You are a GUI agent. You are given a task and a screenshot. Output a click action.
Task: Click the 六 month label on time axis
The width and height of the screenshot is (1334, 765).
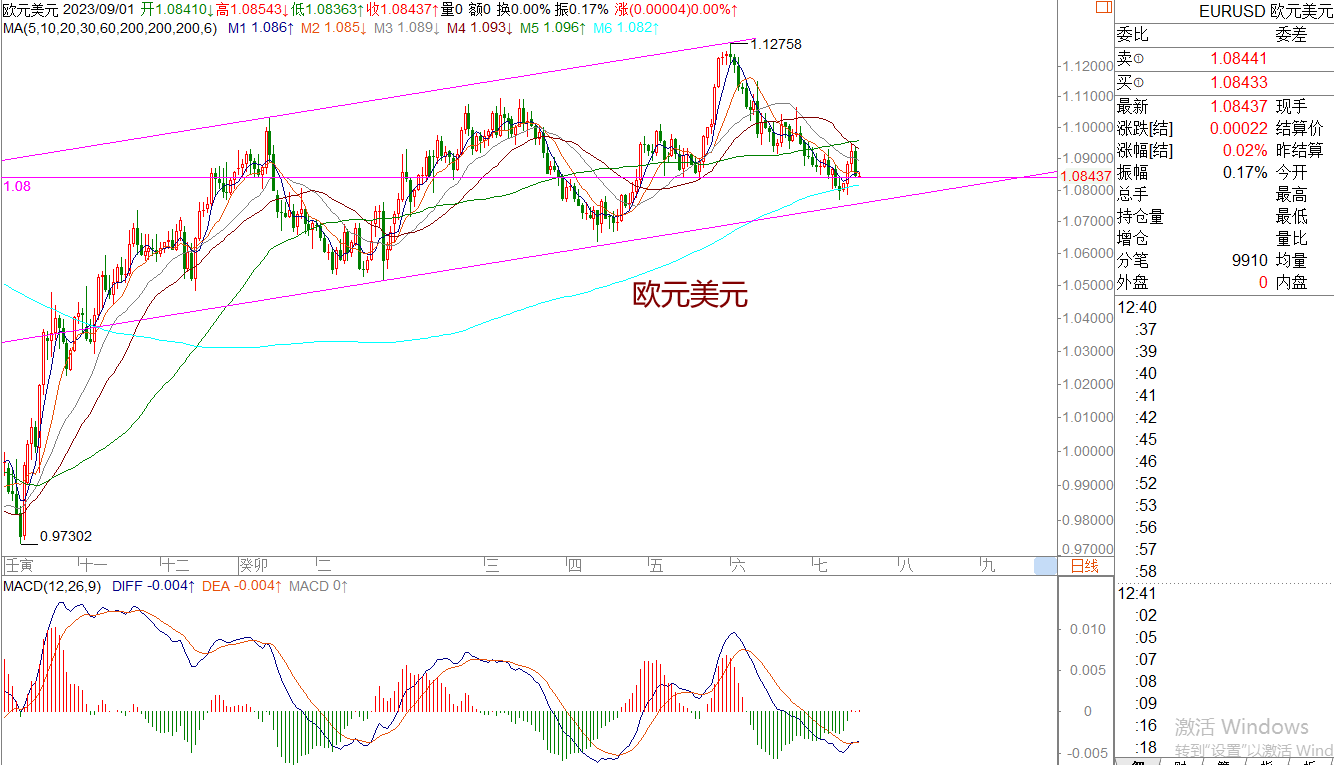click(x=738, y=566)
